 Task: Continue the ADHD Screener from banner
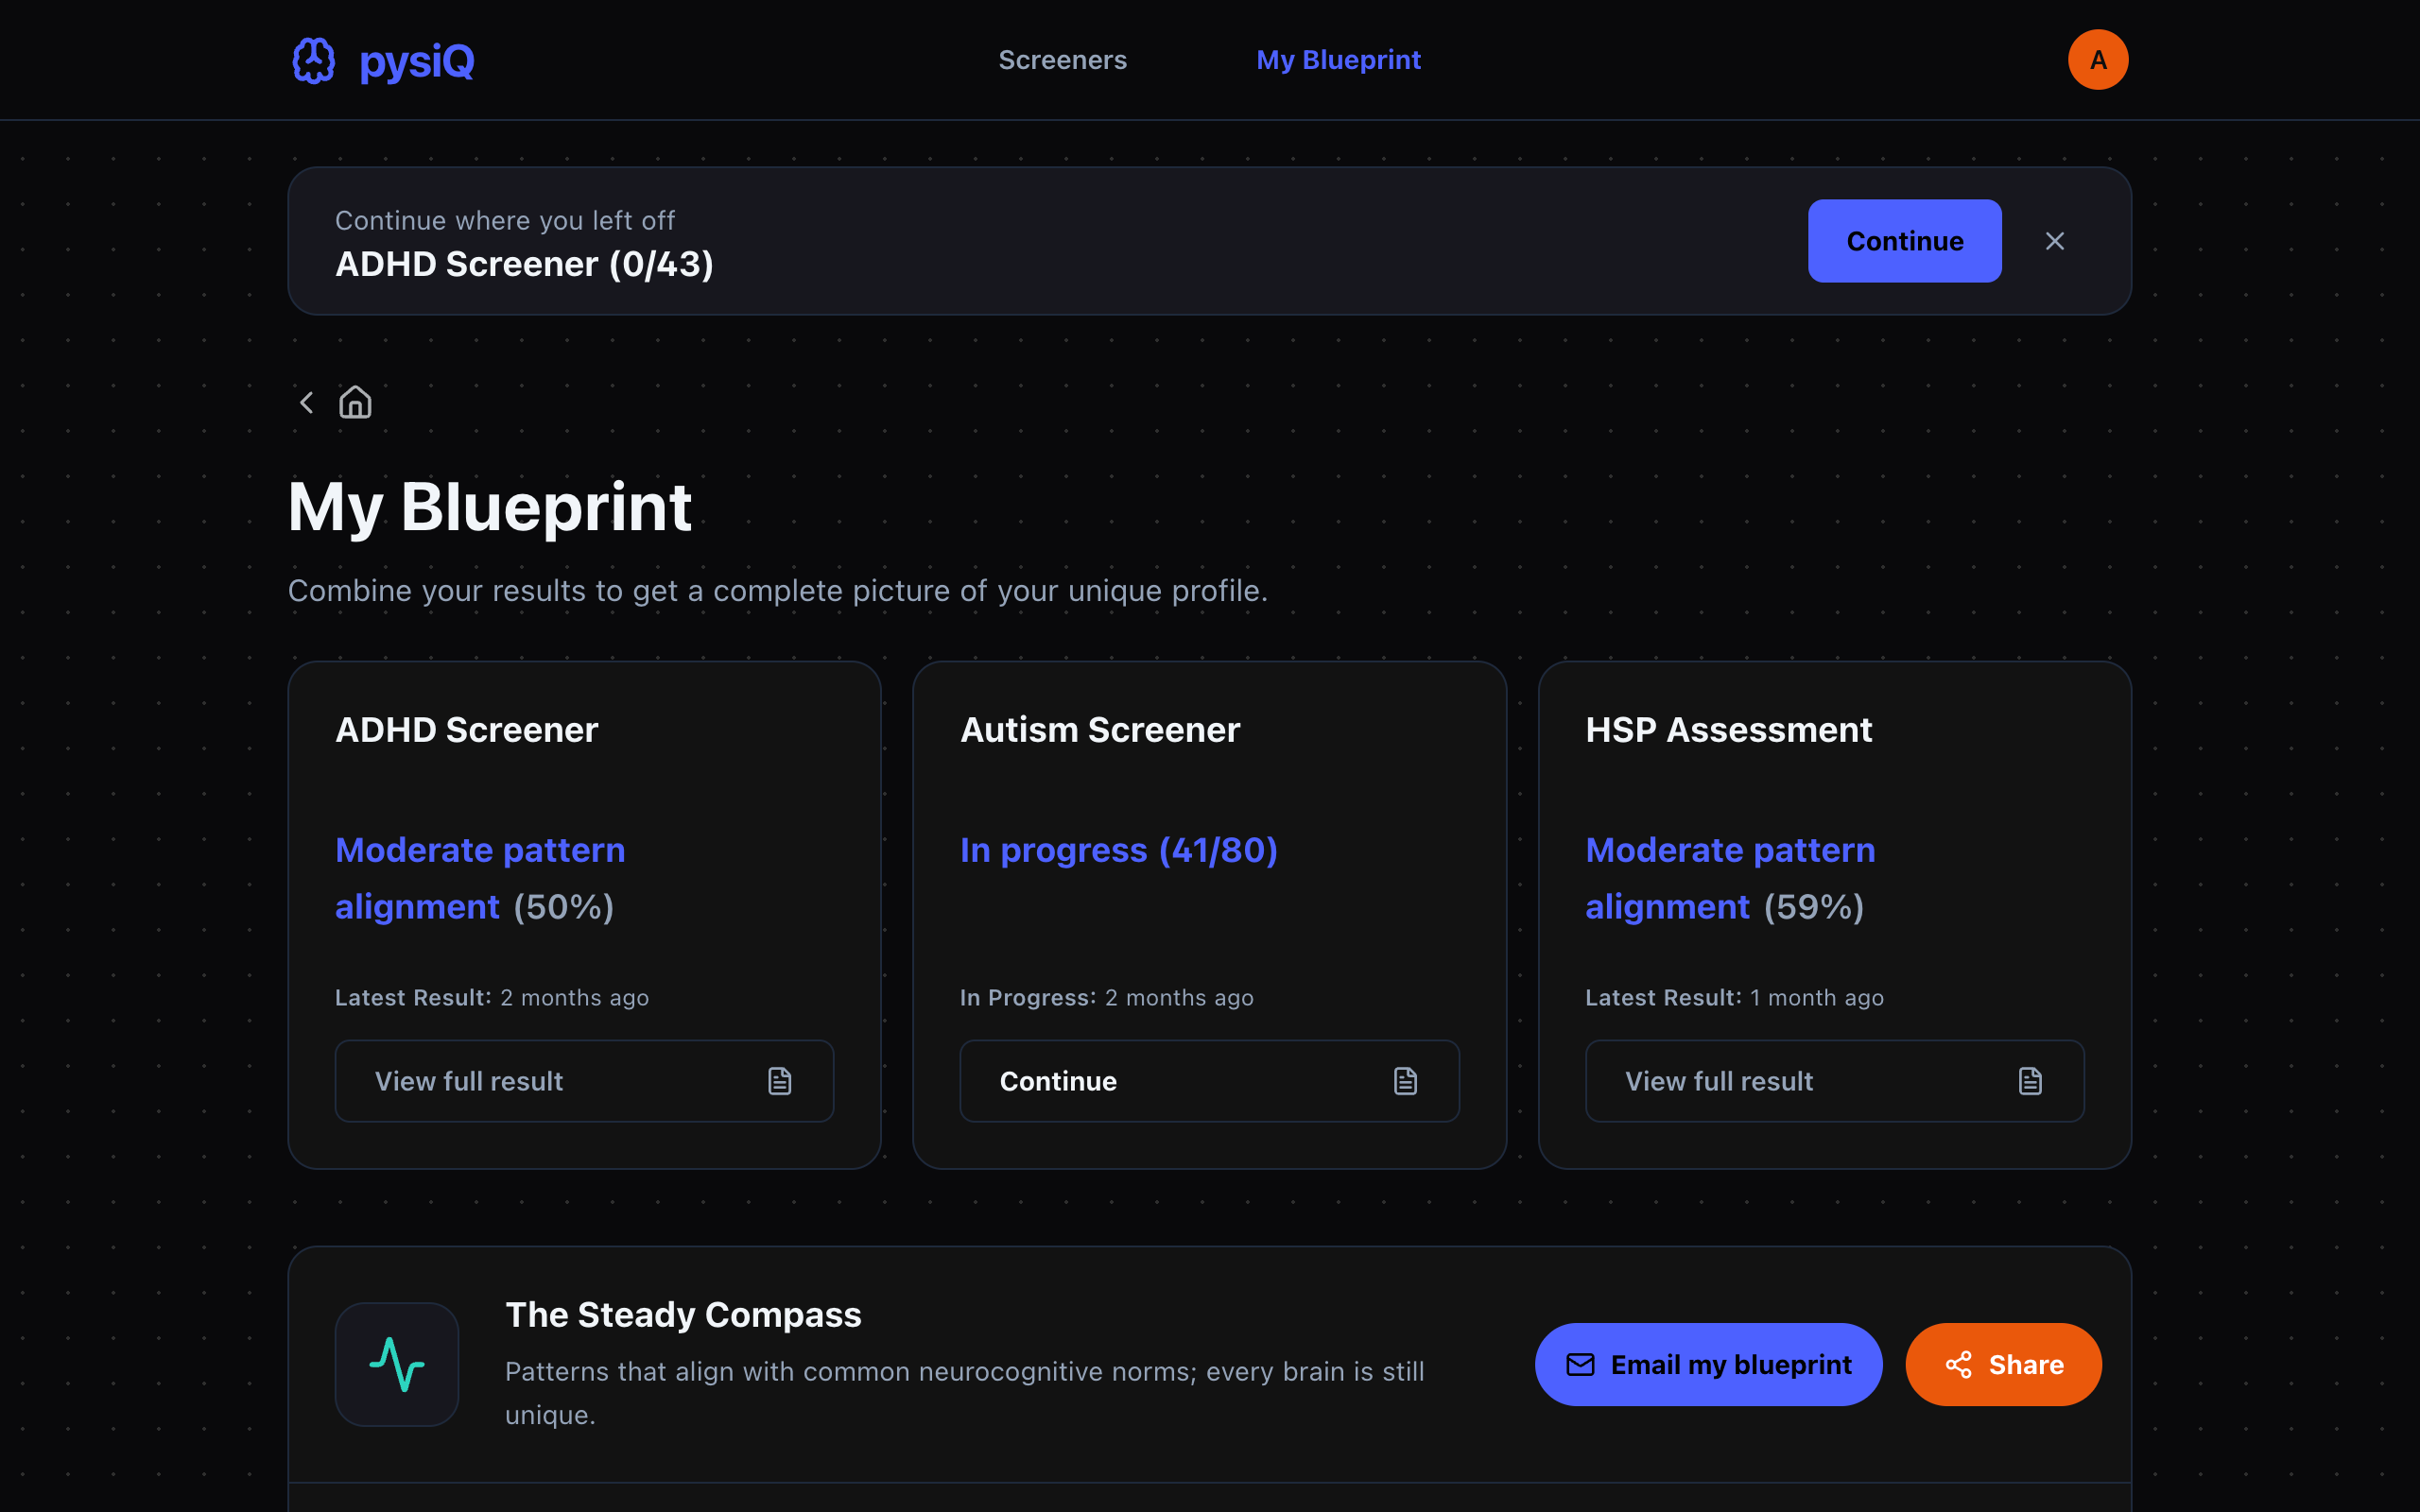(1904, 241)
